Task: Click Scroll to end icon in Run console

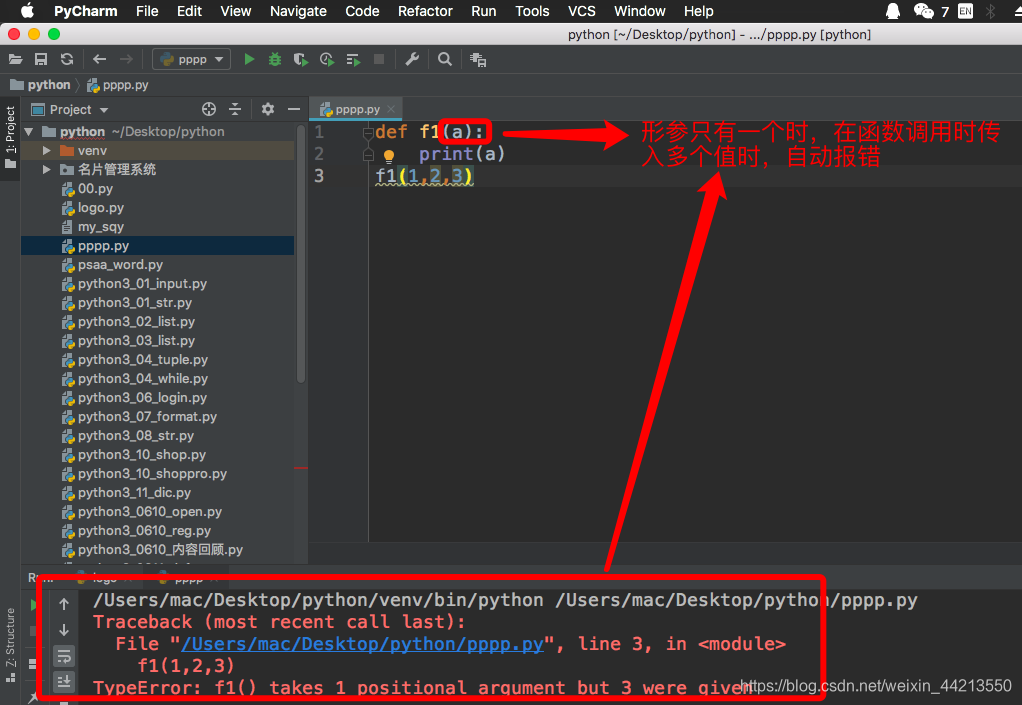Action: click(64, 682)
